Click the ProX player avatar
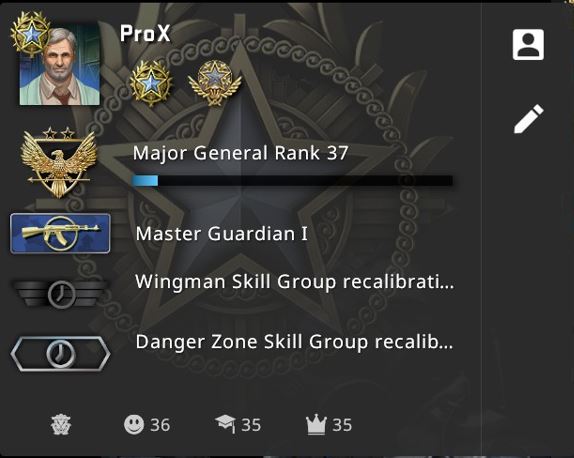574x458 pixels. (x=60, y=65)
